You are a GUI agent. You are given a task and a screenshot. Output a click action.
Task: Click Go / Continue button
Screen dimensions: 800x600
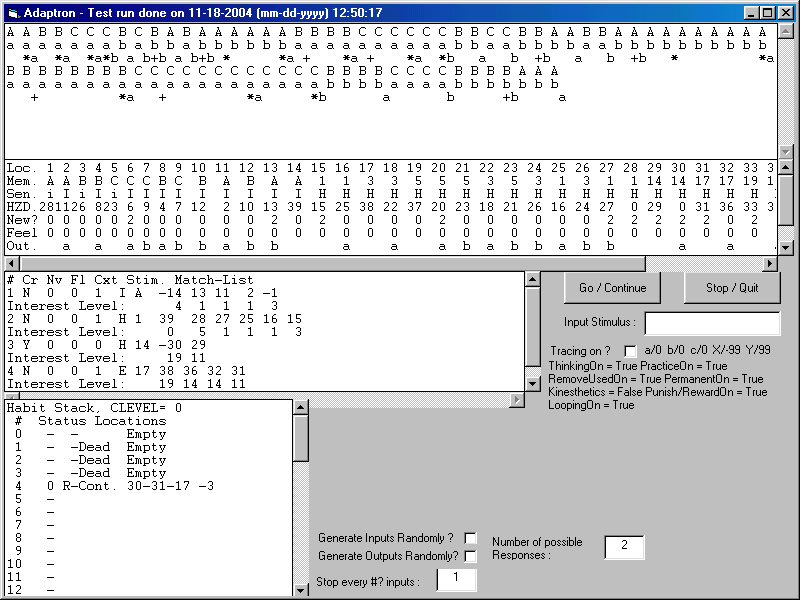(x=612, y=288)
